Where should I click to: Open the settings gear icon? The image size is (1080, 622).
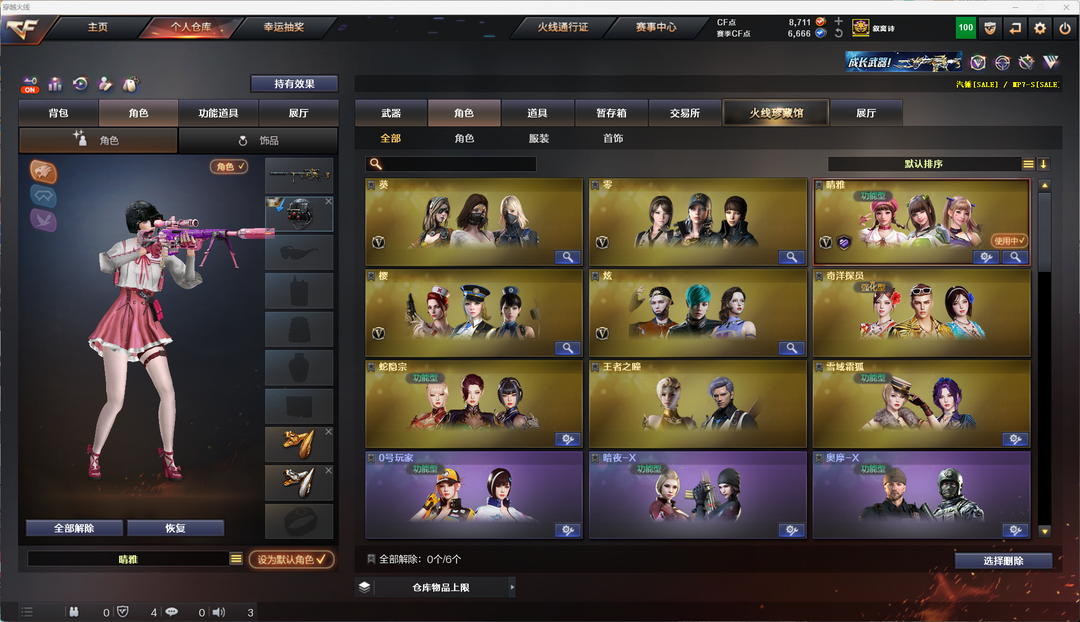(1040, 28)
